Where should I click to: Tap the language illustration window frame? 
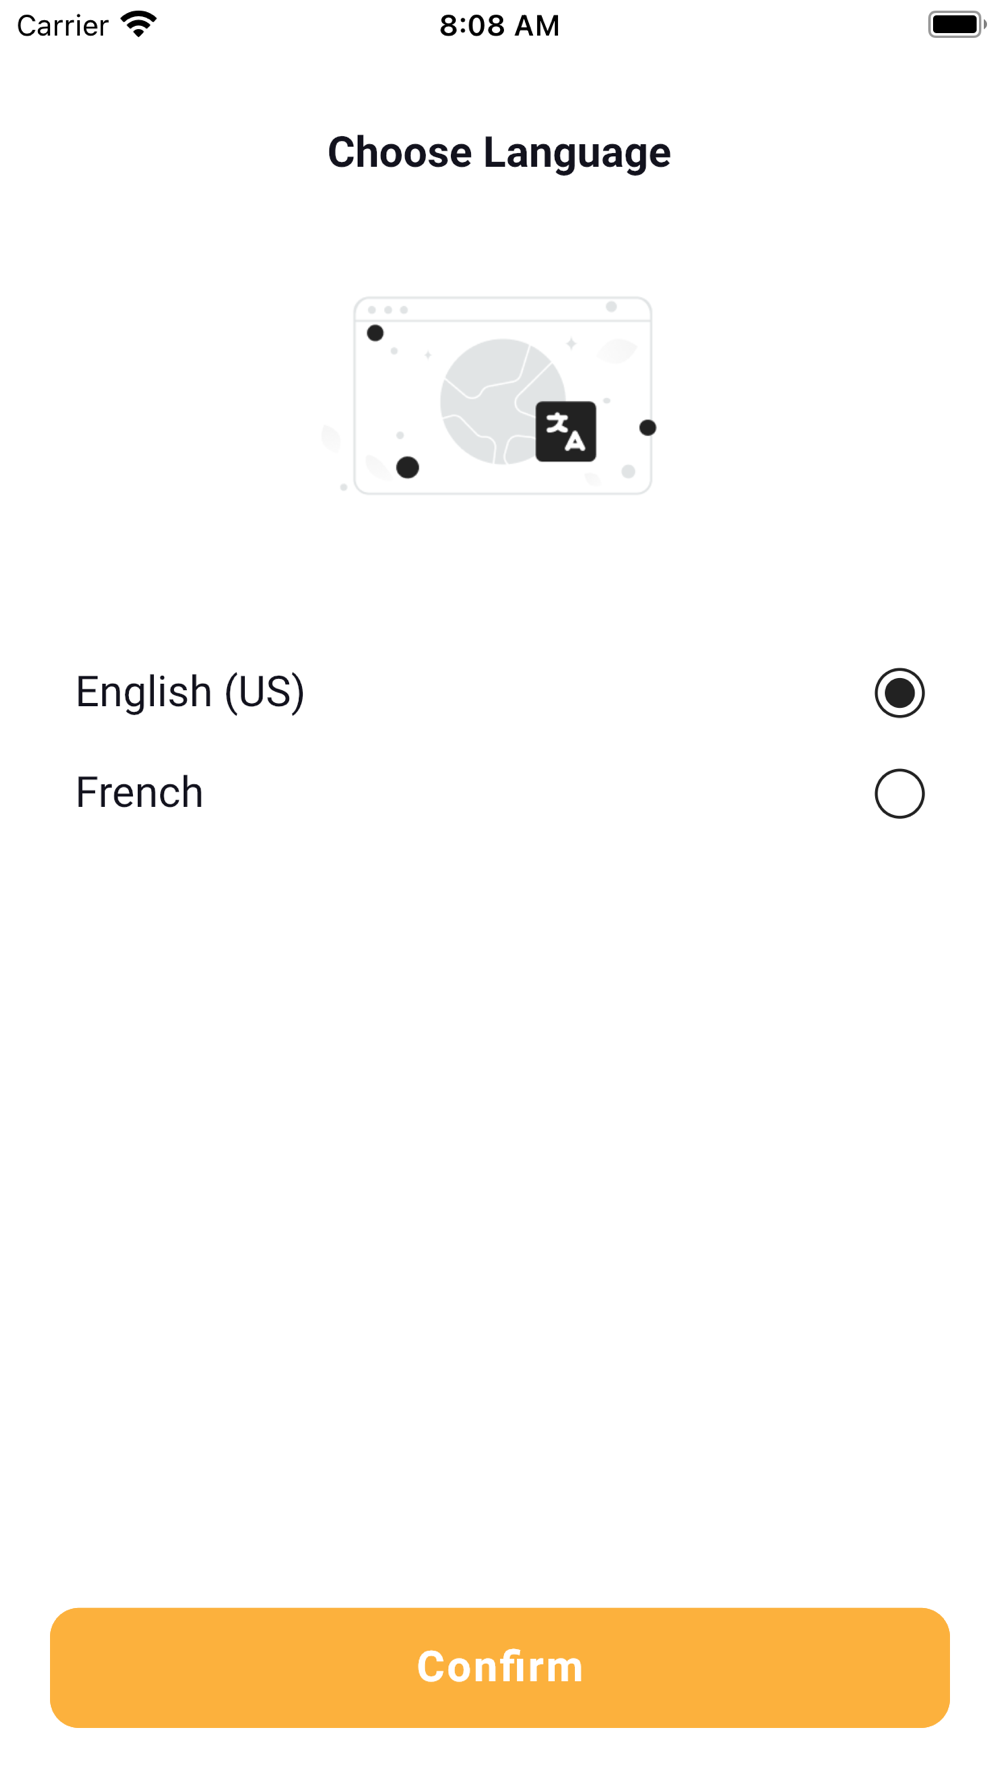(503, 396)
